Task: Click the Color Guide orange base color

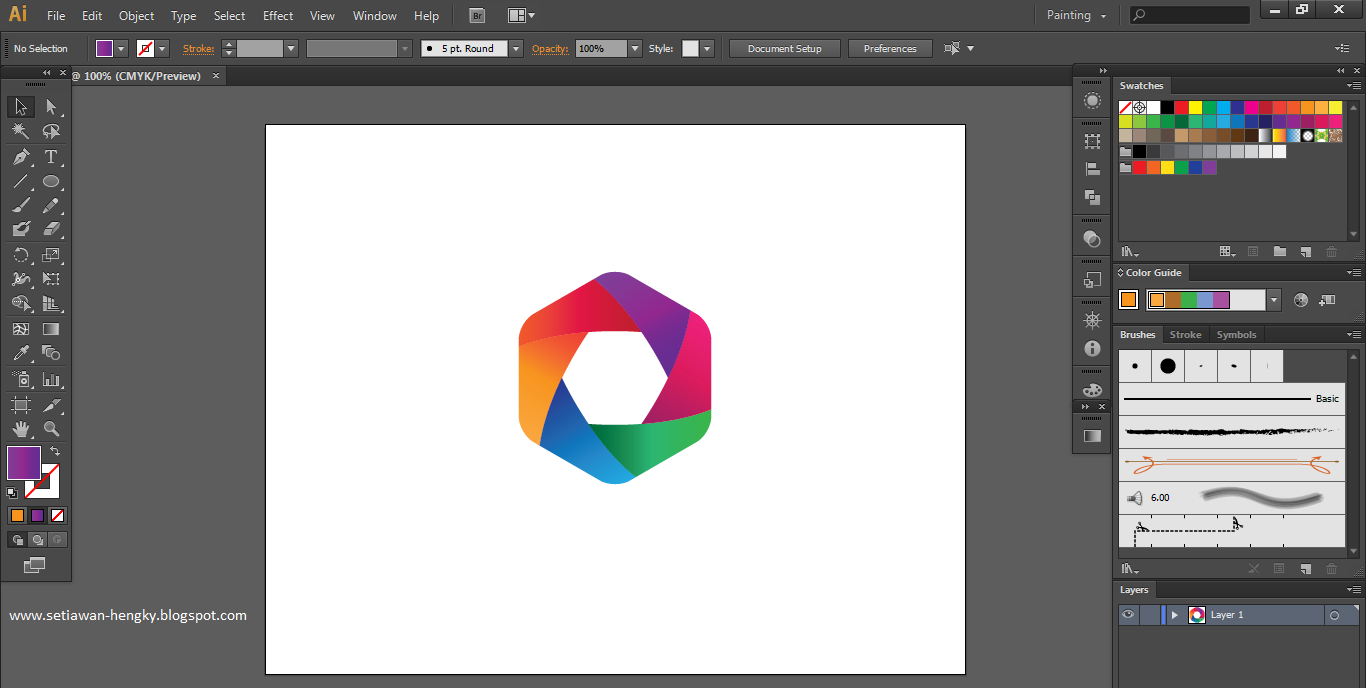Action: [1128, 299]
